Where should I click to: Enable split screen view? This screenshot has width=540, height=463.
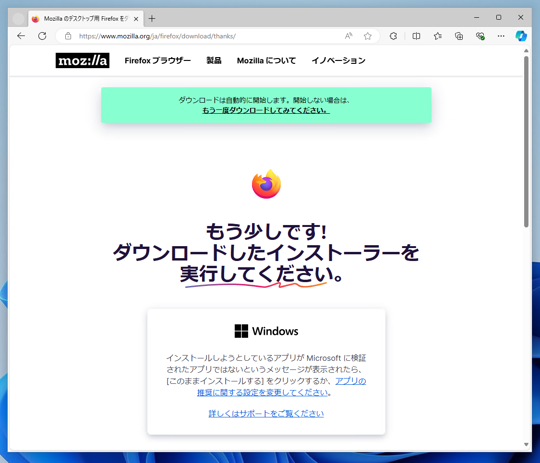click(x=416, y=36)
